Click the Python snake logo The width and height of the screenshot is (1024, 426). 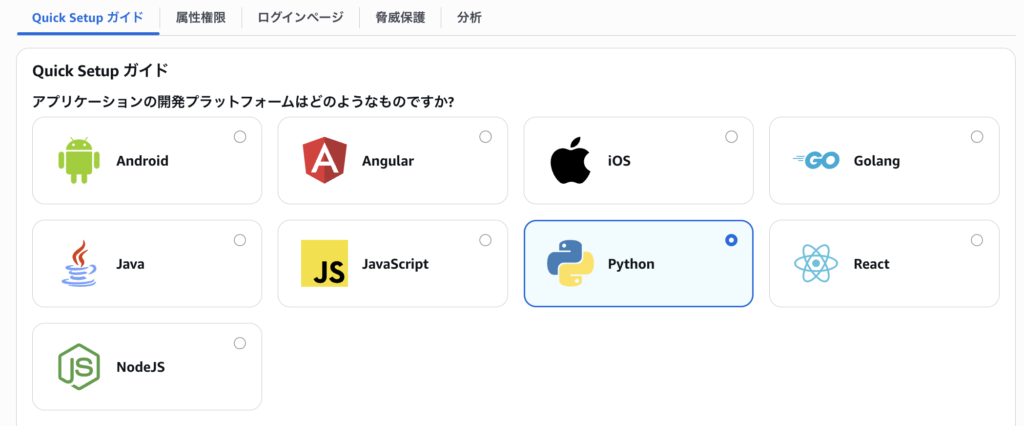coord(570,263)
